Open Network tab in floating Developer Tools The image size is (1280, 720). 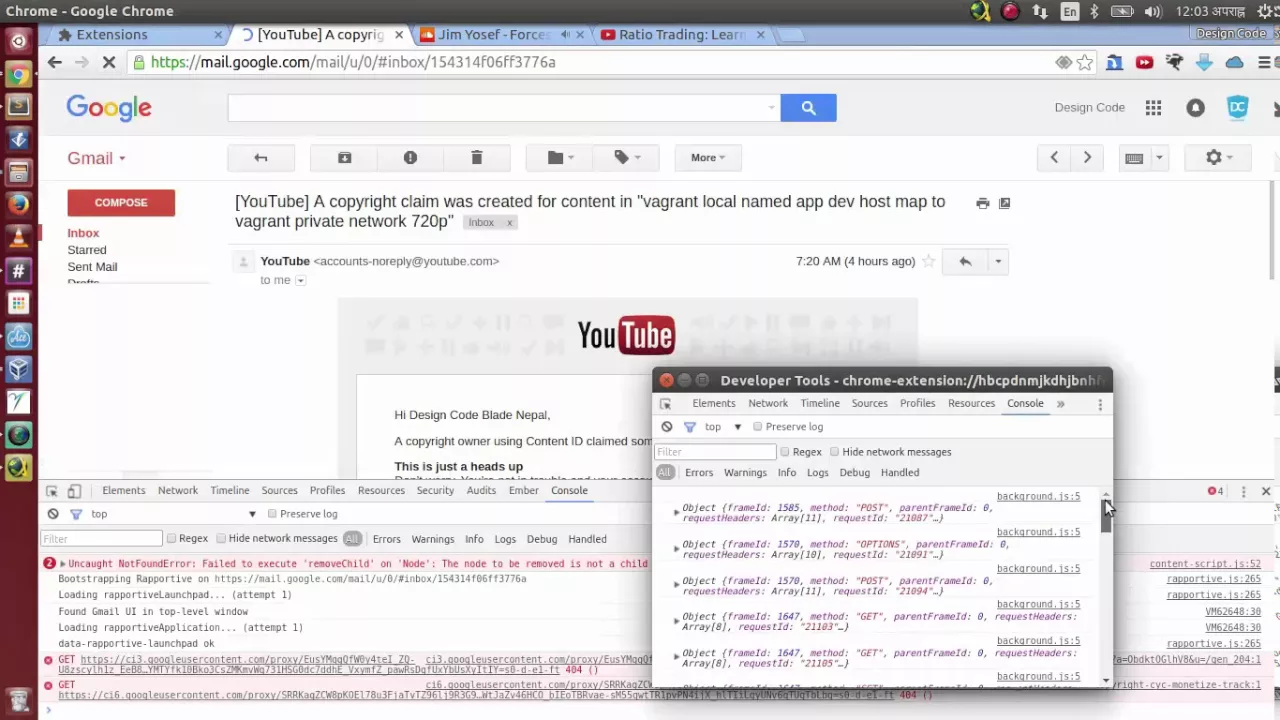768,404
